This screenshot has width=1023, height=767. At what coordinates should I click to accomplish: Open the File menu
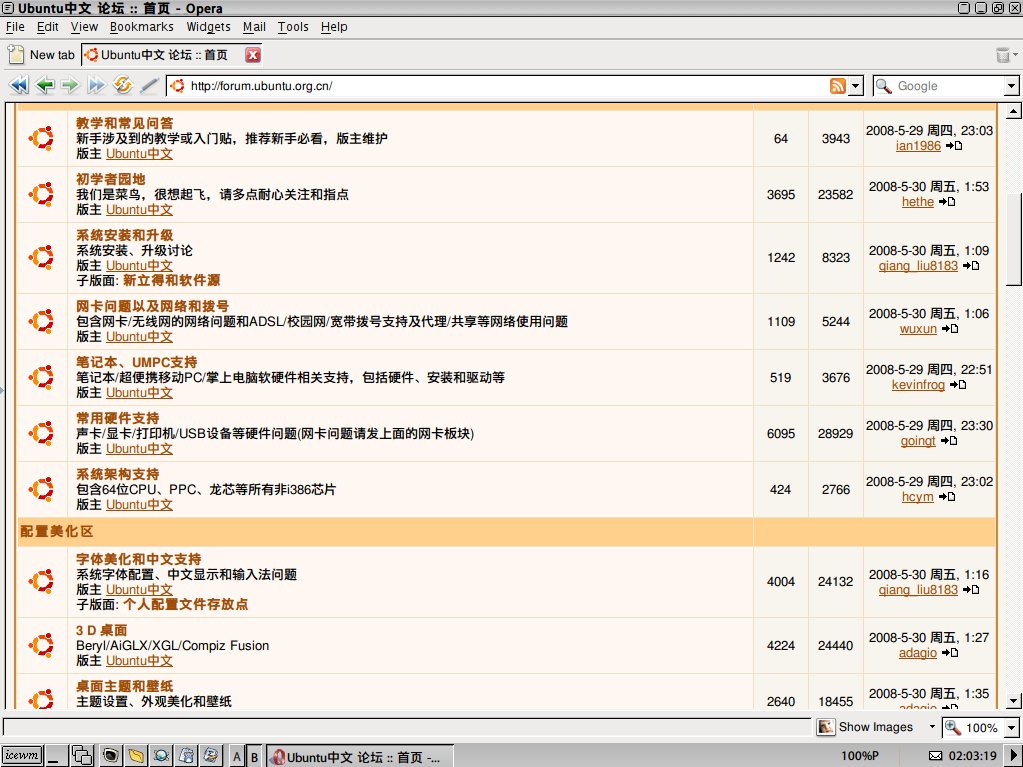(x=15, y=27)
